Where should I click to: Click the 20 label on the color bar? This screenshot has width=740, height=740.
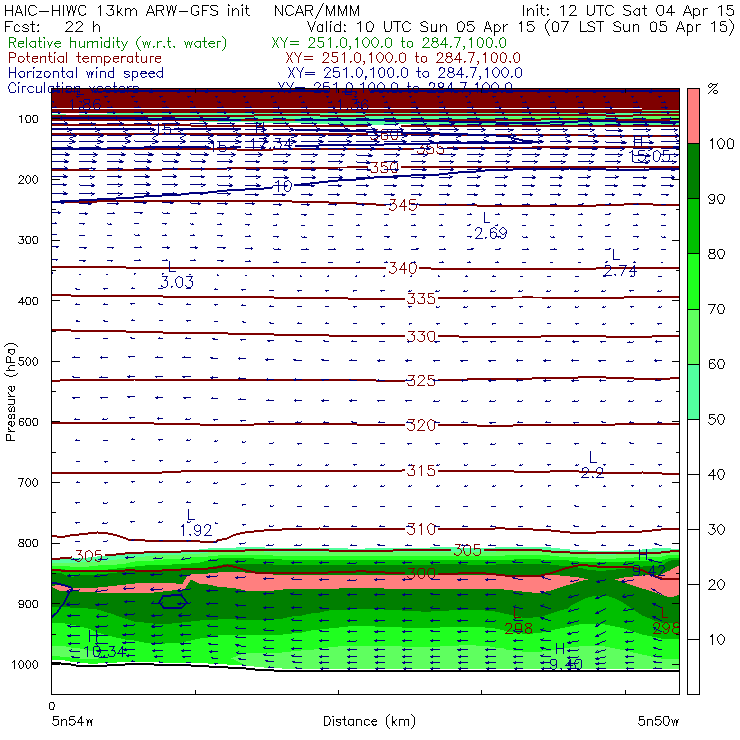[717, 585]
